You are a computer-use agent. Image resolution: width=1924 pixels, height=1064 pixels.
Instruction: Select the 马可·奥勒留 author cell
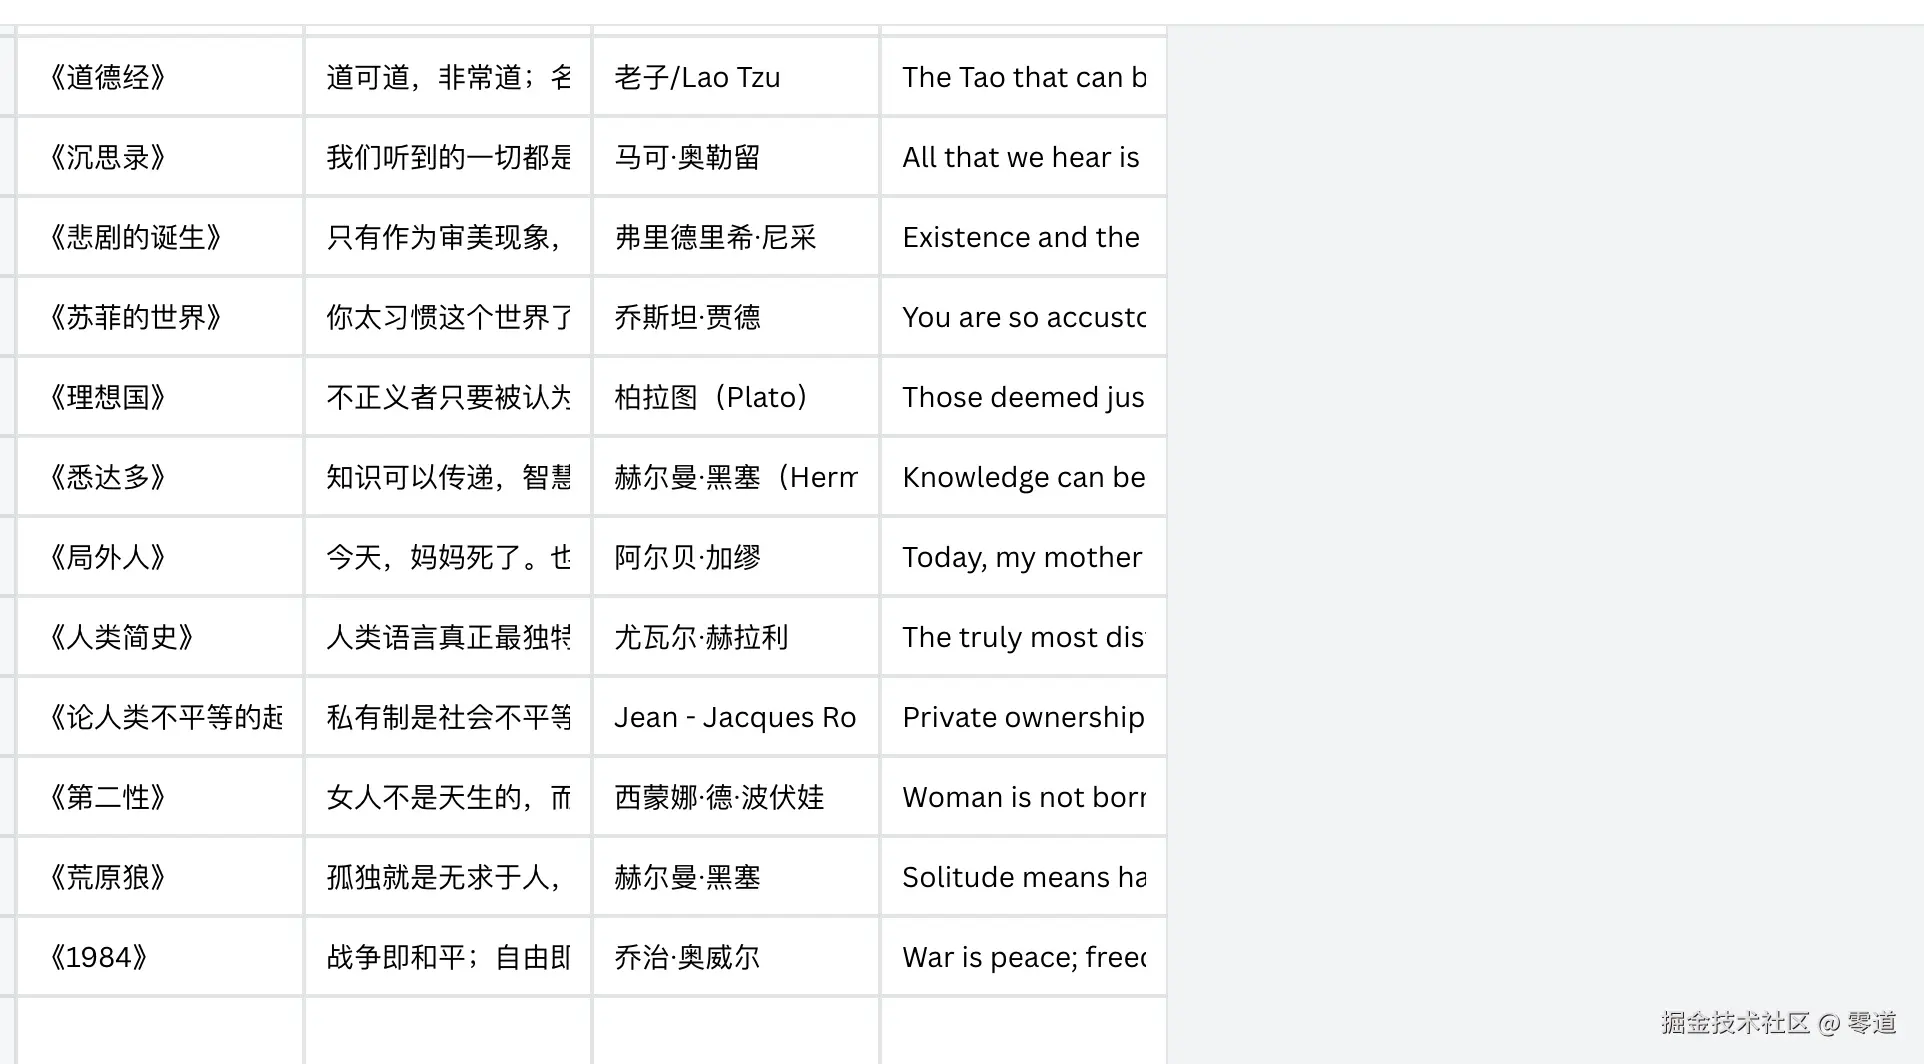click(x=735, y=157)
